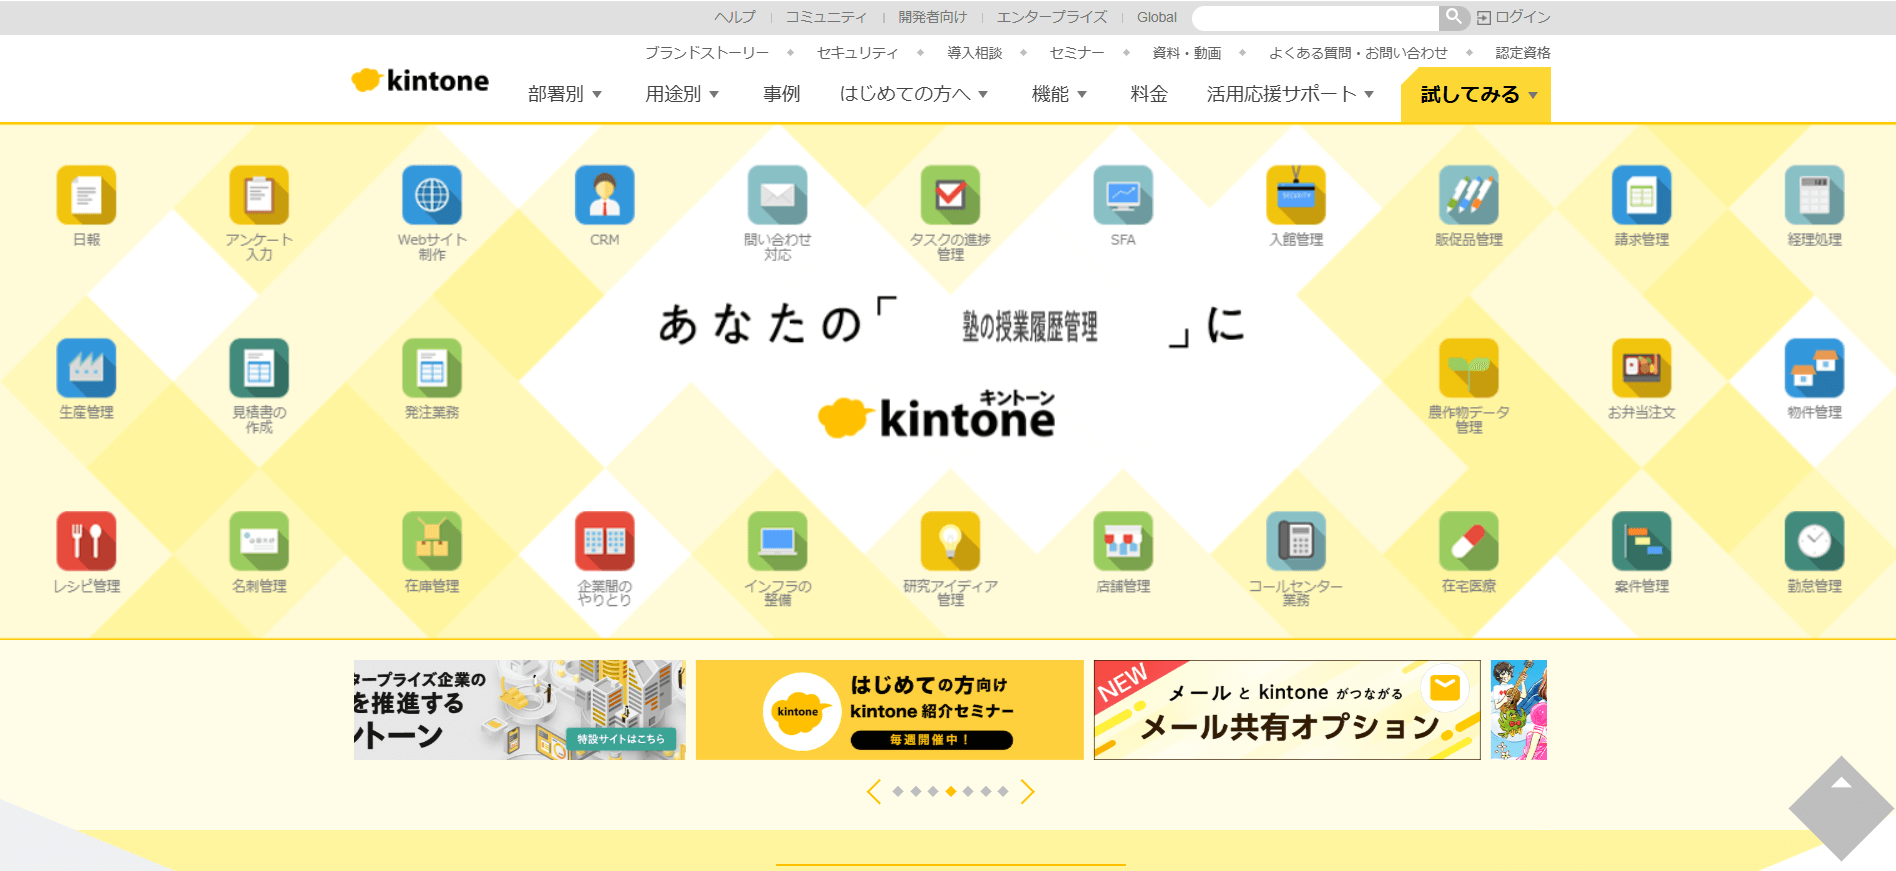This screenshot has width=1896, height=871.
Task: Open the 企業間のやりとり buildings icon
Action: pyautogui.click(x=605, y=541)
